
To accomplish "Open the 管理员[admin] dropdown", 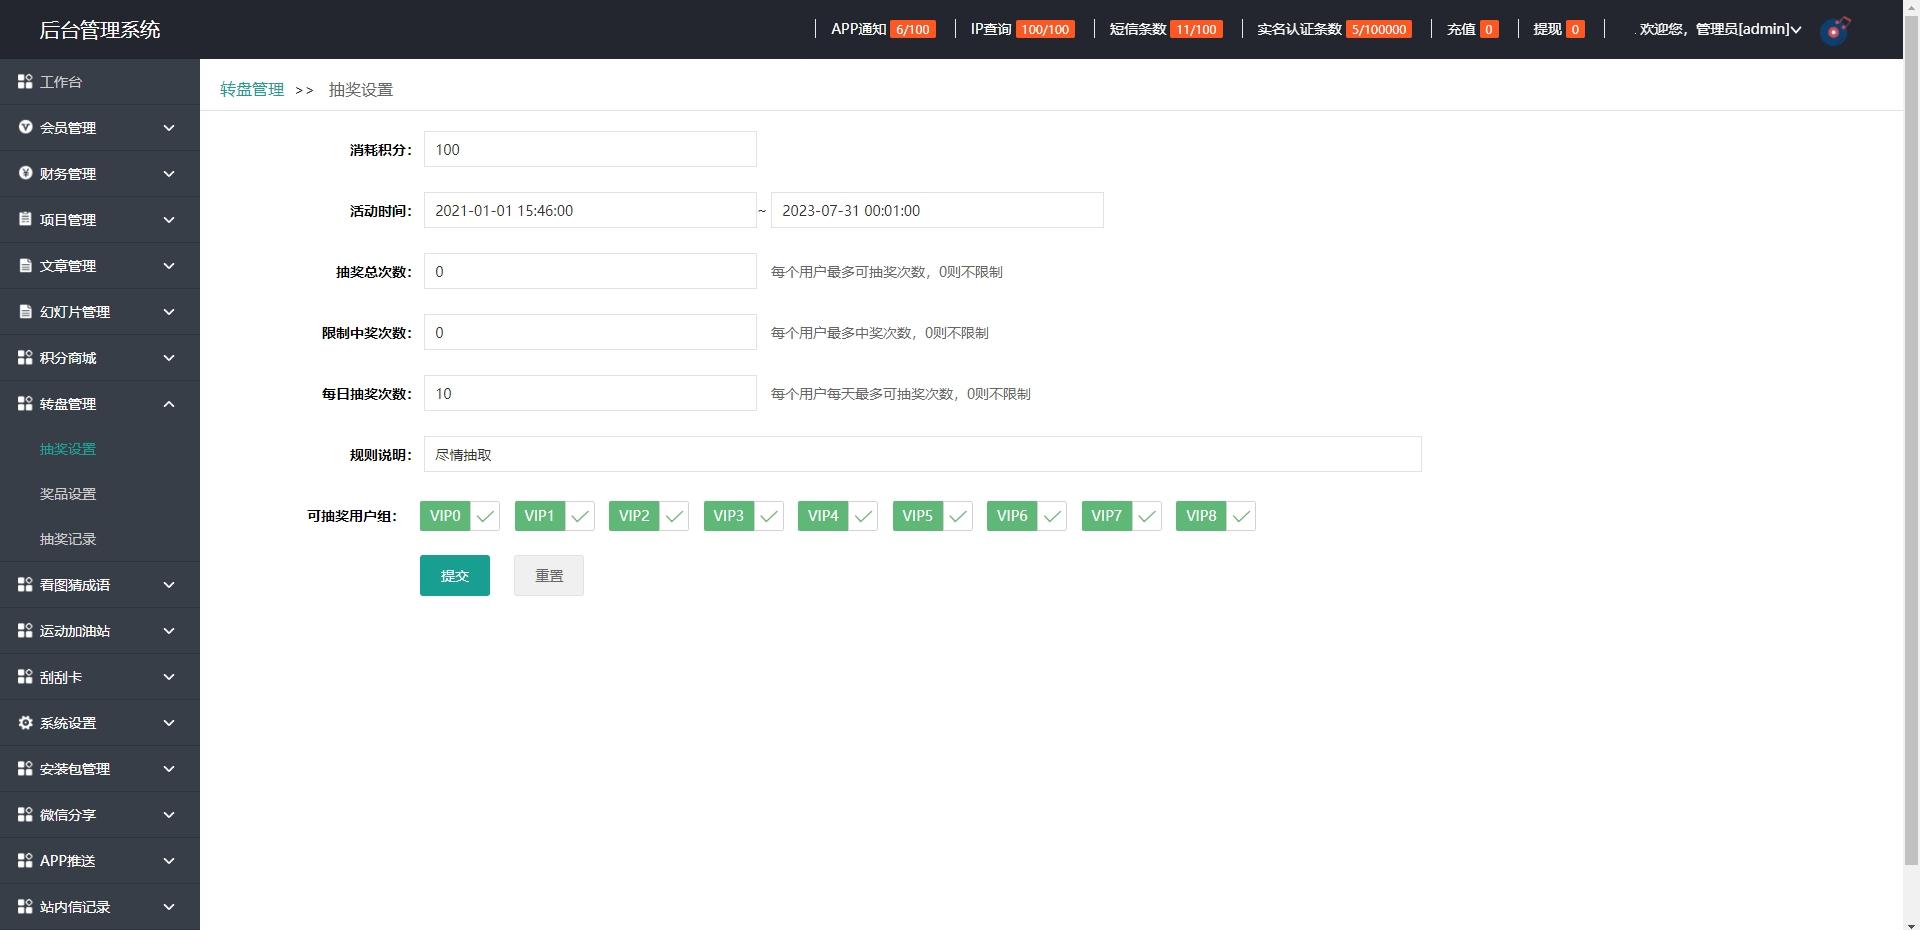I will 1720,29.
